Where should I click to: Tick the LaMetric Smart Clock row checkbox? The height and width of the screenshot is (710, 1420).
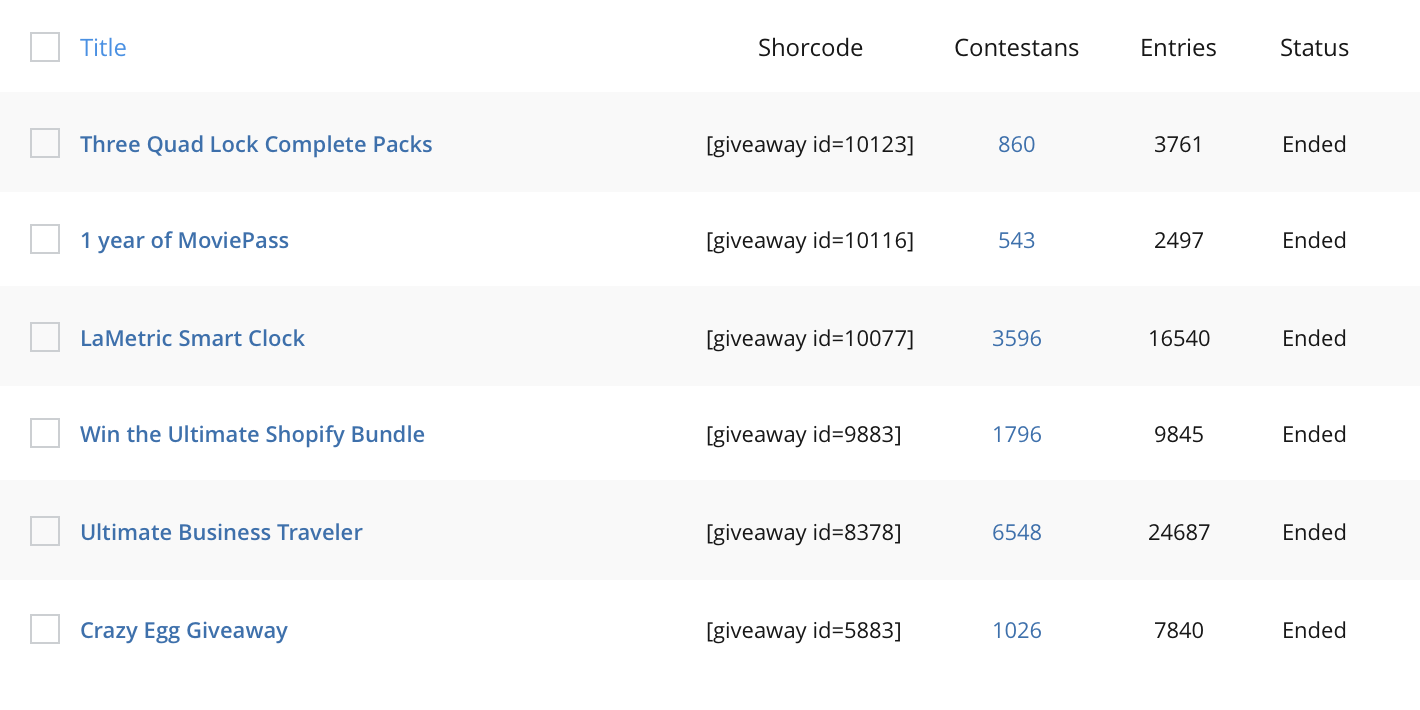[45, 337]
